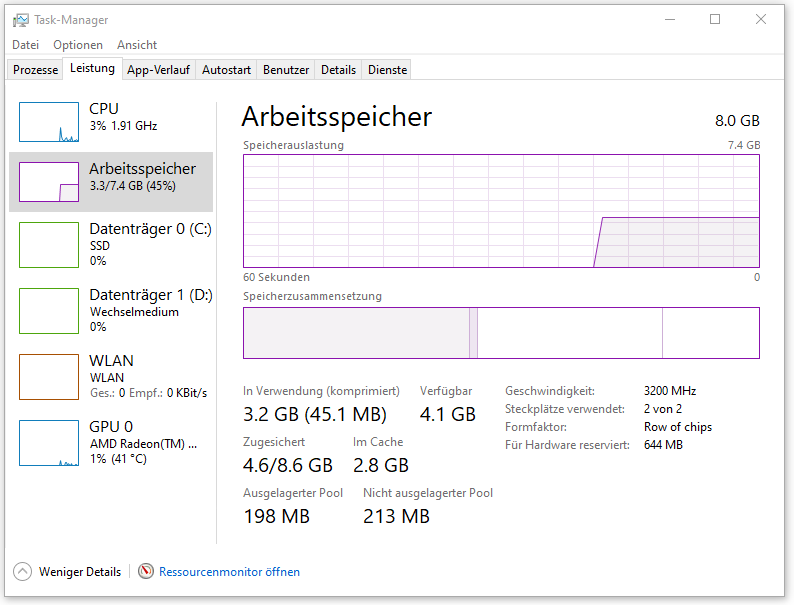Select the WLAN performance graph
Viewport: 794px width, 605px height.
point(49,376)
